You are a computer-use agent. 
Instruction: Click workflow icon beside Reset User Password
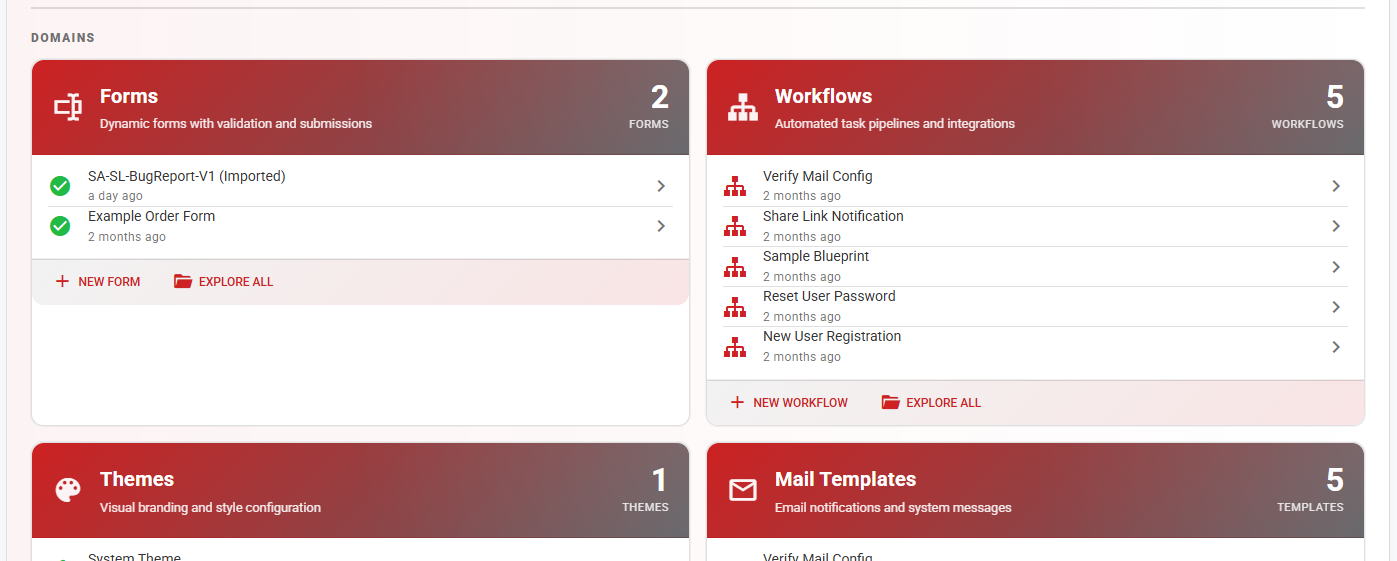click(735, 306)
